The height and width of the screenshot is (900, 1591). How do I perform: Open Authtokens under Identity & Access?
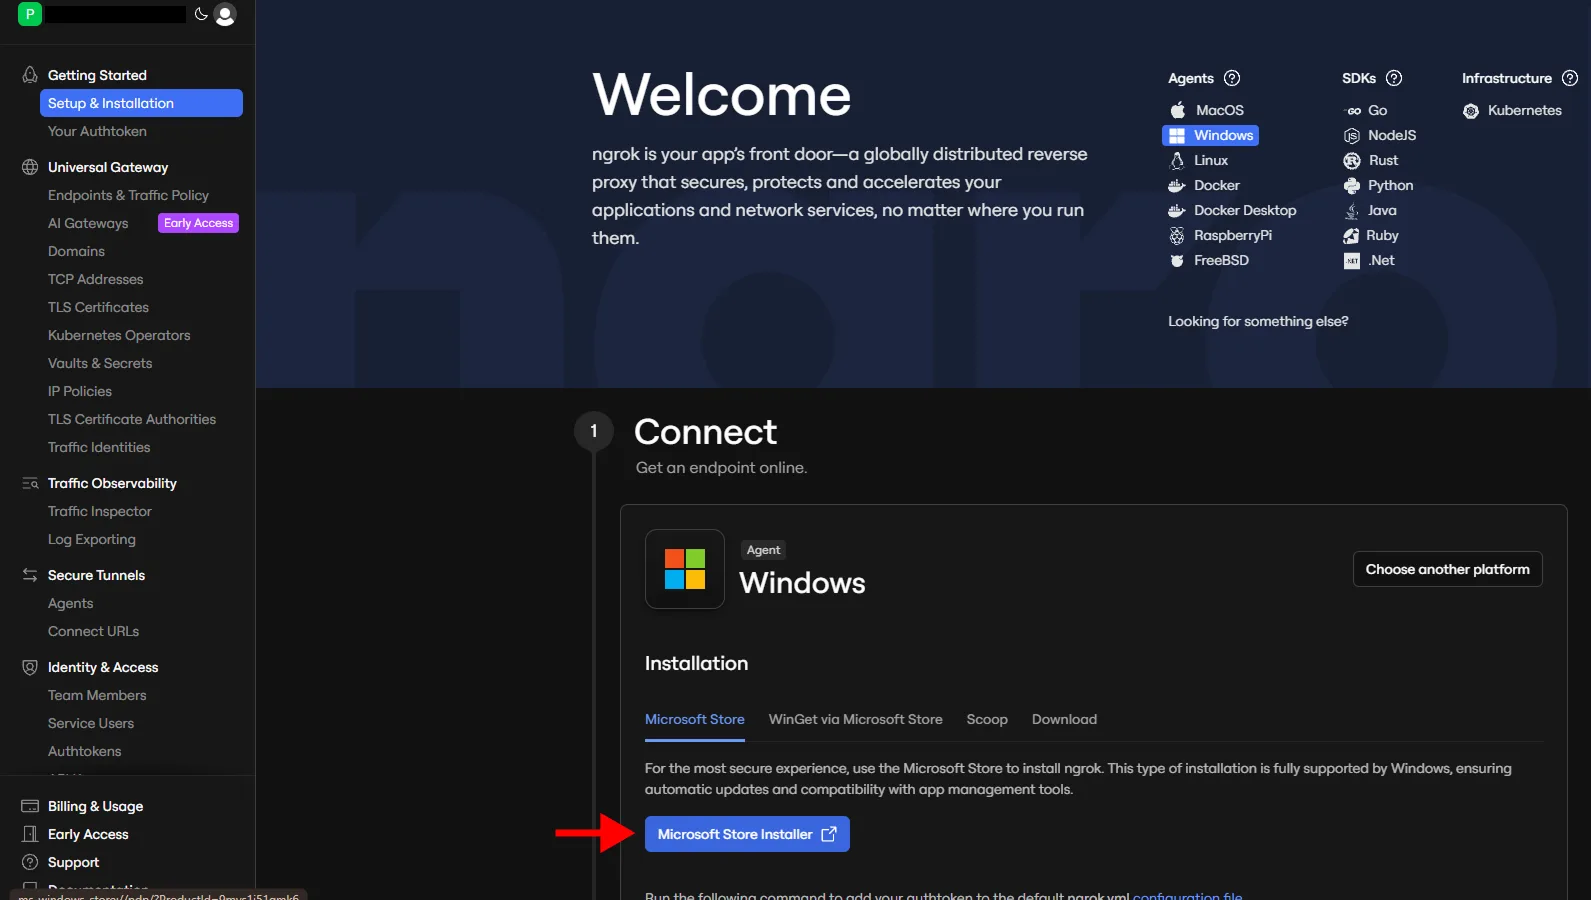pyautogui.click(x=84, y=751)
